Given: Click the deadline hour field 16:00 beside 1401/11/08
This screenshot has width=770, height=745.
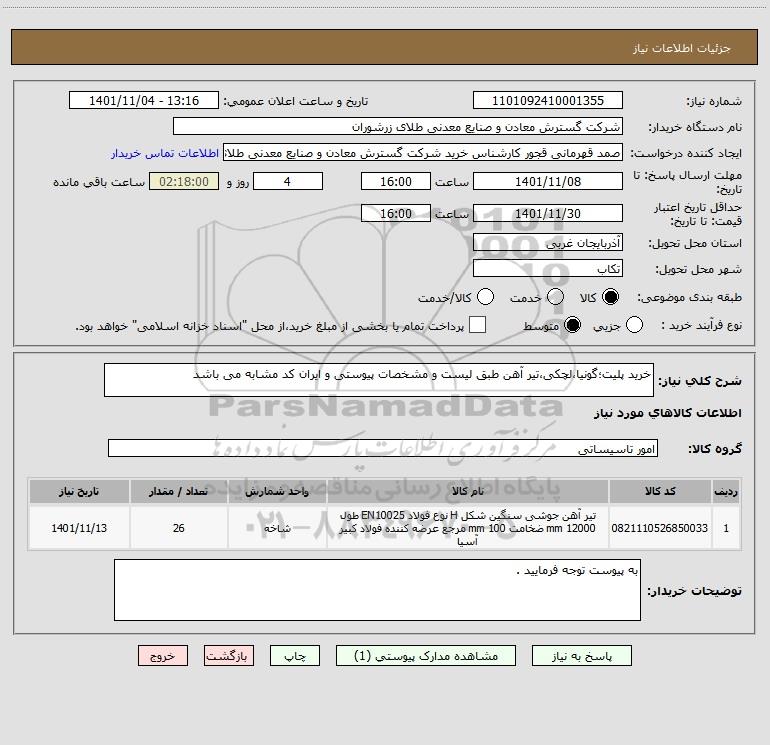Looking at the screenshot, I should click(x=396, y=181).
